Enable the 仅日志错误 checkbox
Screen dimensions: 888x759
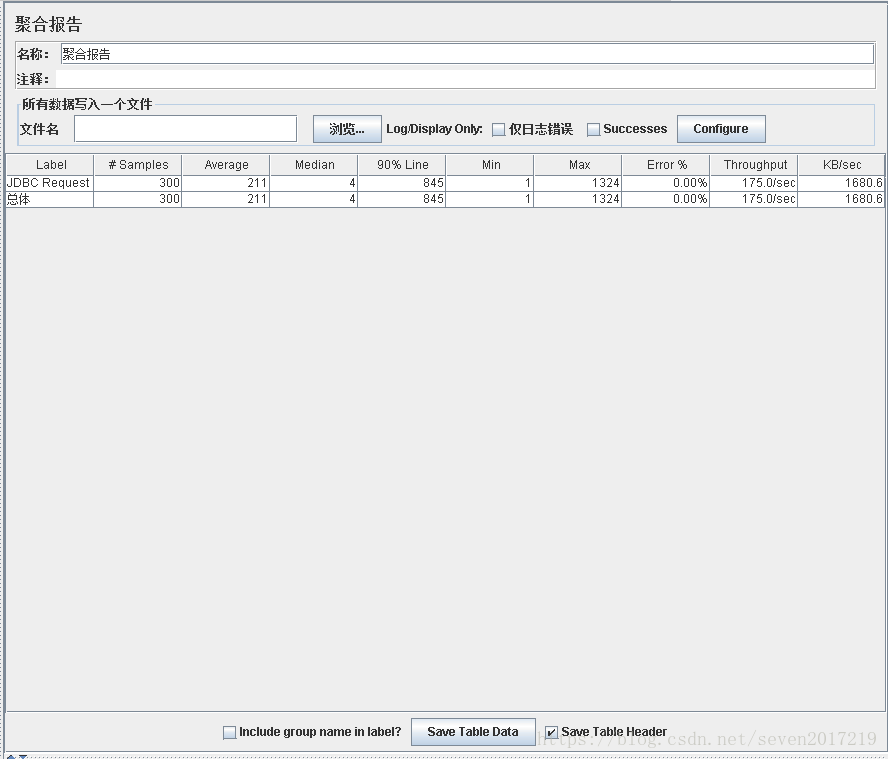[498, 130]
